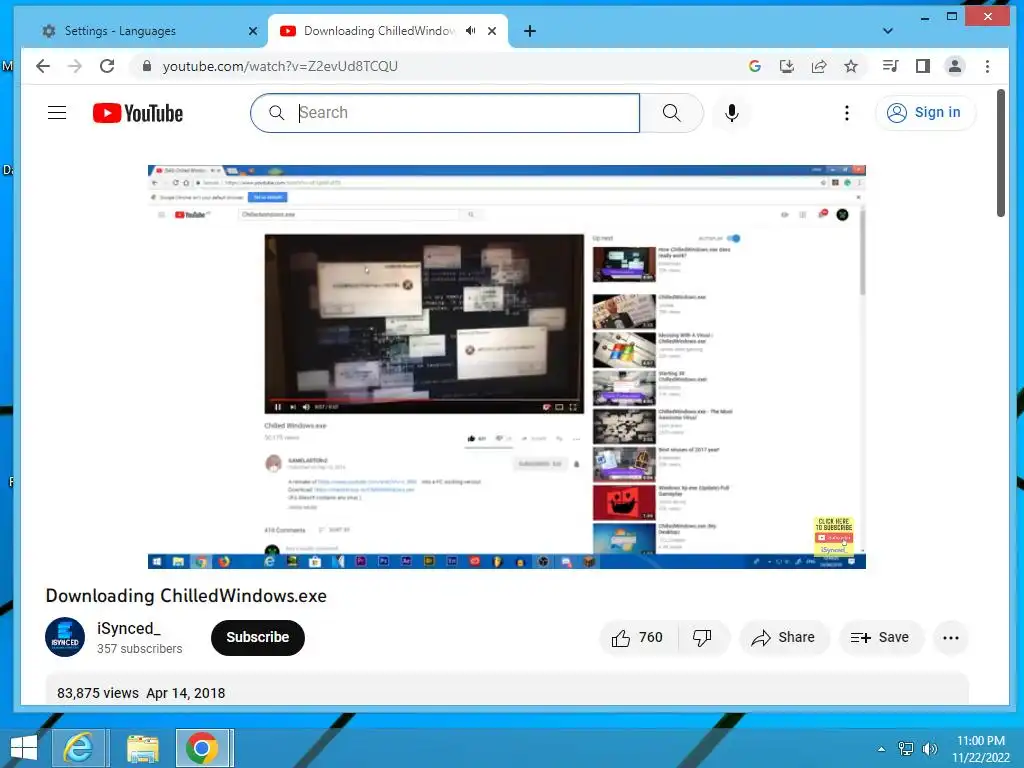Image resolution: width=1024 pixels, height=768 pixels.
Task: Open the Windows Start menu
Action: [x=24, y=748]
